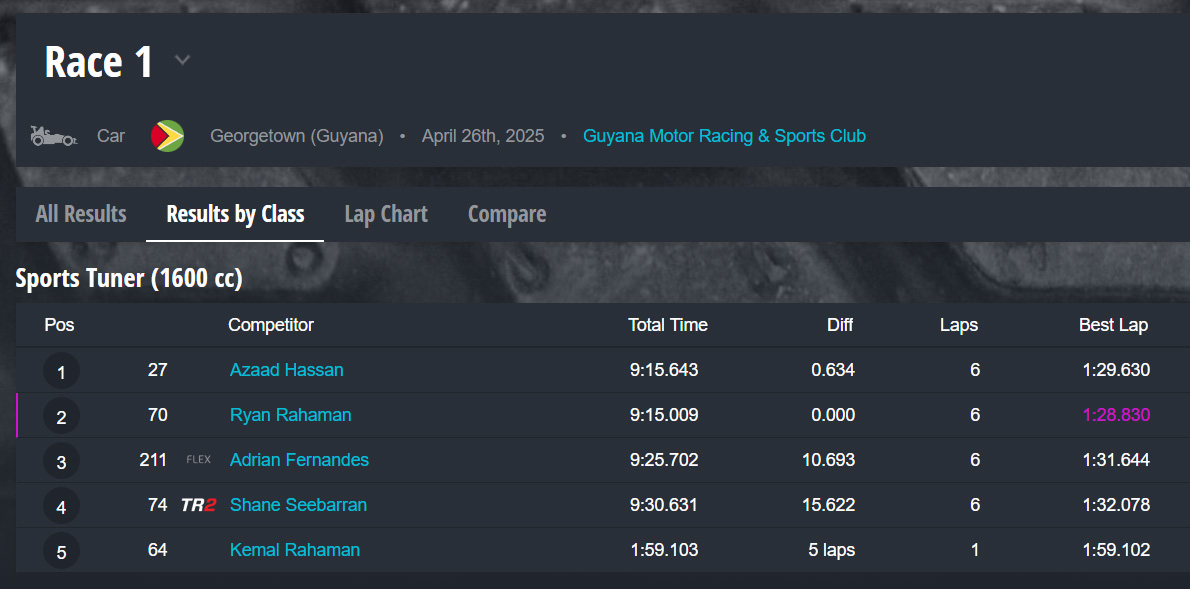Select the Compare tab

507,214
